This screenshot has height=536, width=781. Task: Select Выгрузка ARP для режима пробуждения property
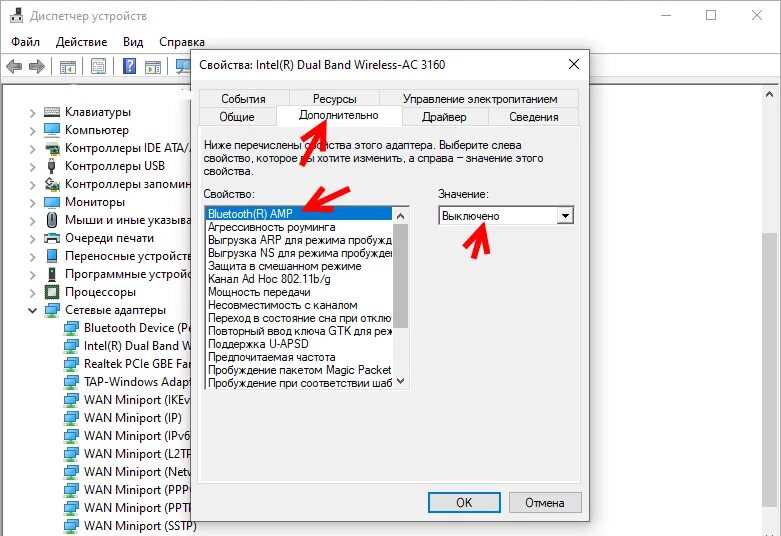pyautogui.click(x=299, y=240)
